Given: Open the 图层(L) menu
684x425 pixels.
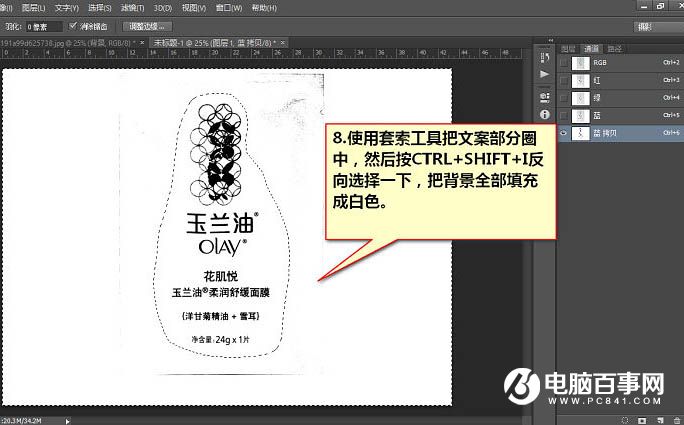Looking at the screenshot, I should (34, 8).
